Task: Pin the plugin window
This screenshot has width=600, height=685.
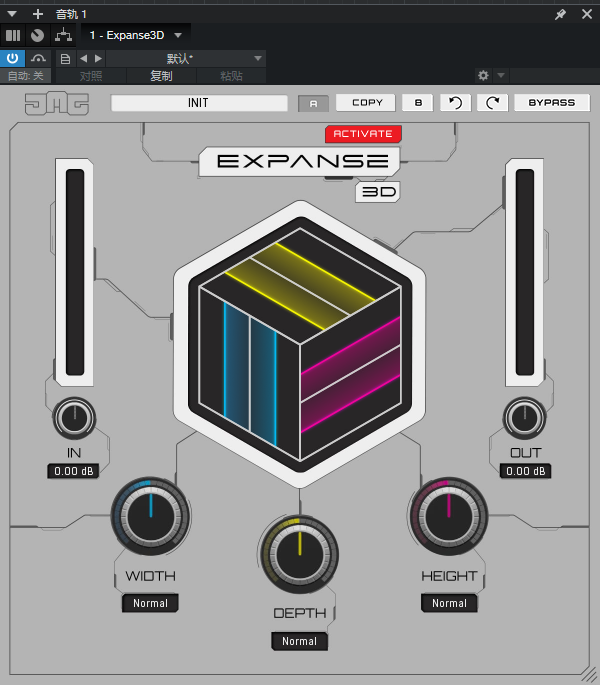Action: [x=560, y=14]
